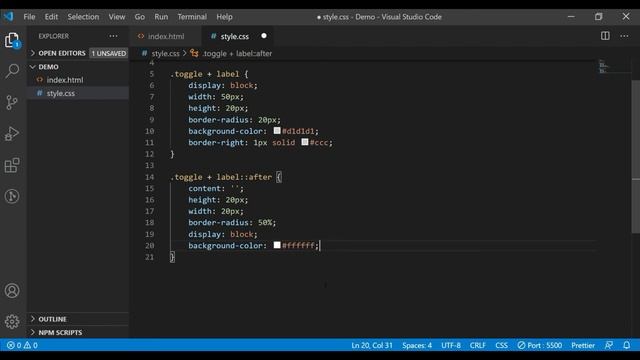Open the Extensions view
This screenshot has width=640, height=360.
[x=12, y=165]
